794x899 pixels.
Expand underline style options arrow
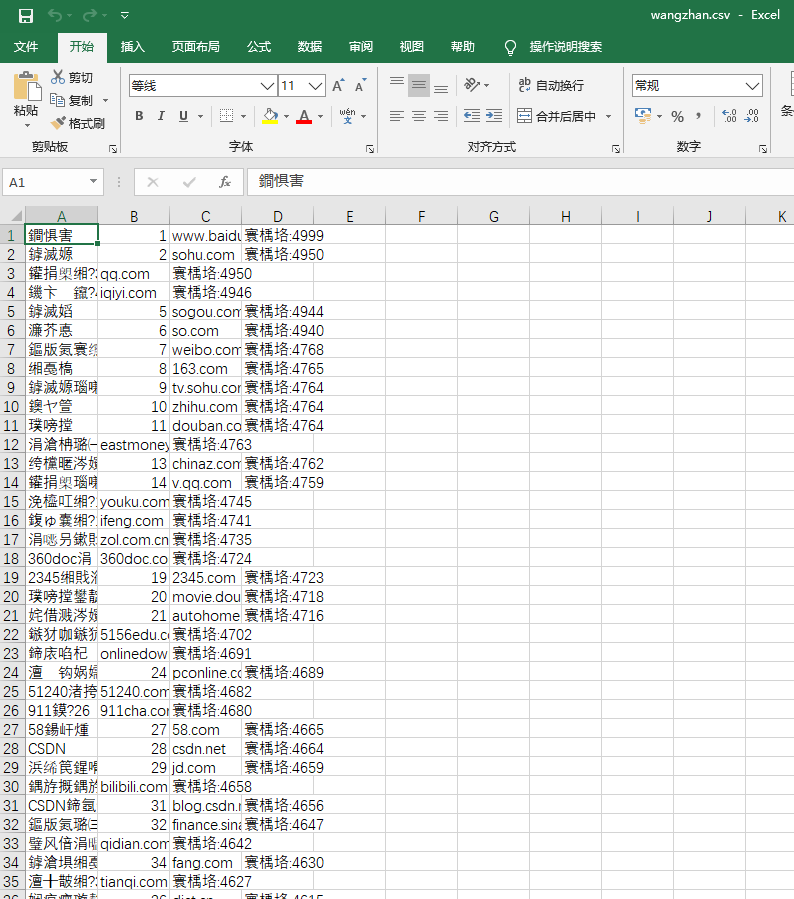[200, 116]
